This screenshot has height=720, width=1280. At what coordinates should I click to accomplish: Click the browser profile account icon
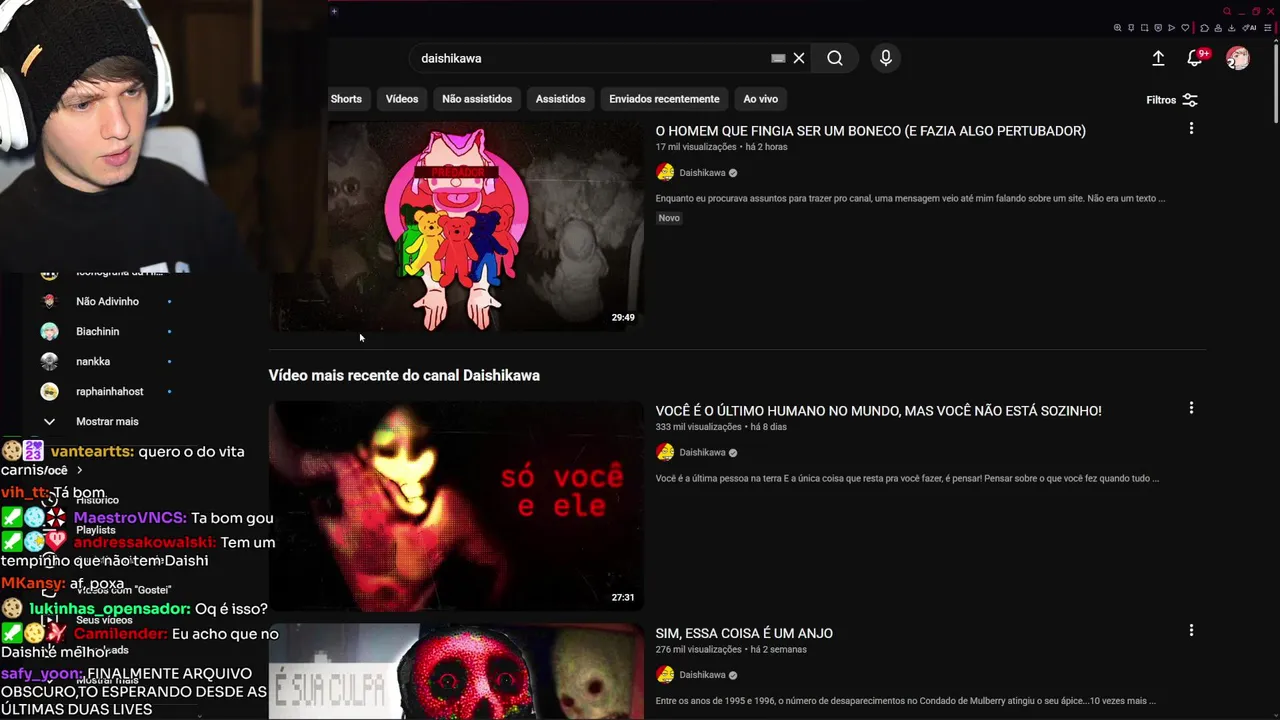(x=1218, y=28)
